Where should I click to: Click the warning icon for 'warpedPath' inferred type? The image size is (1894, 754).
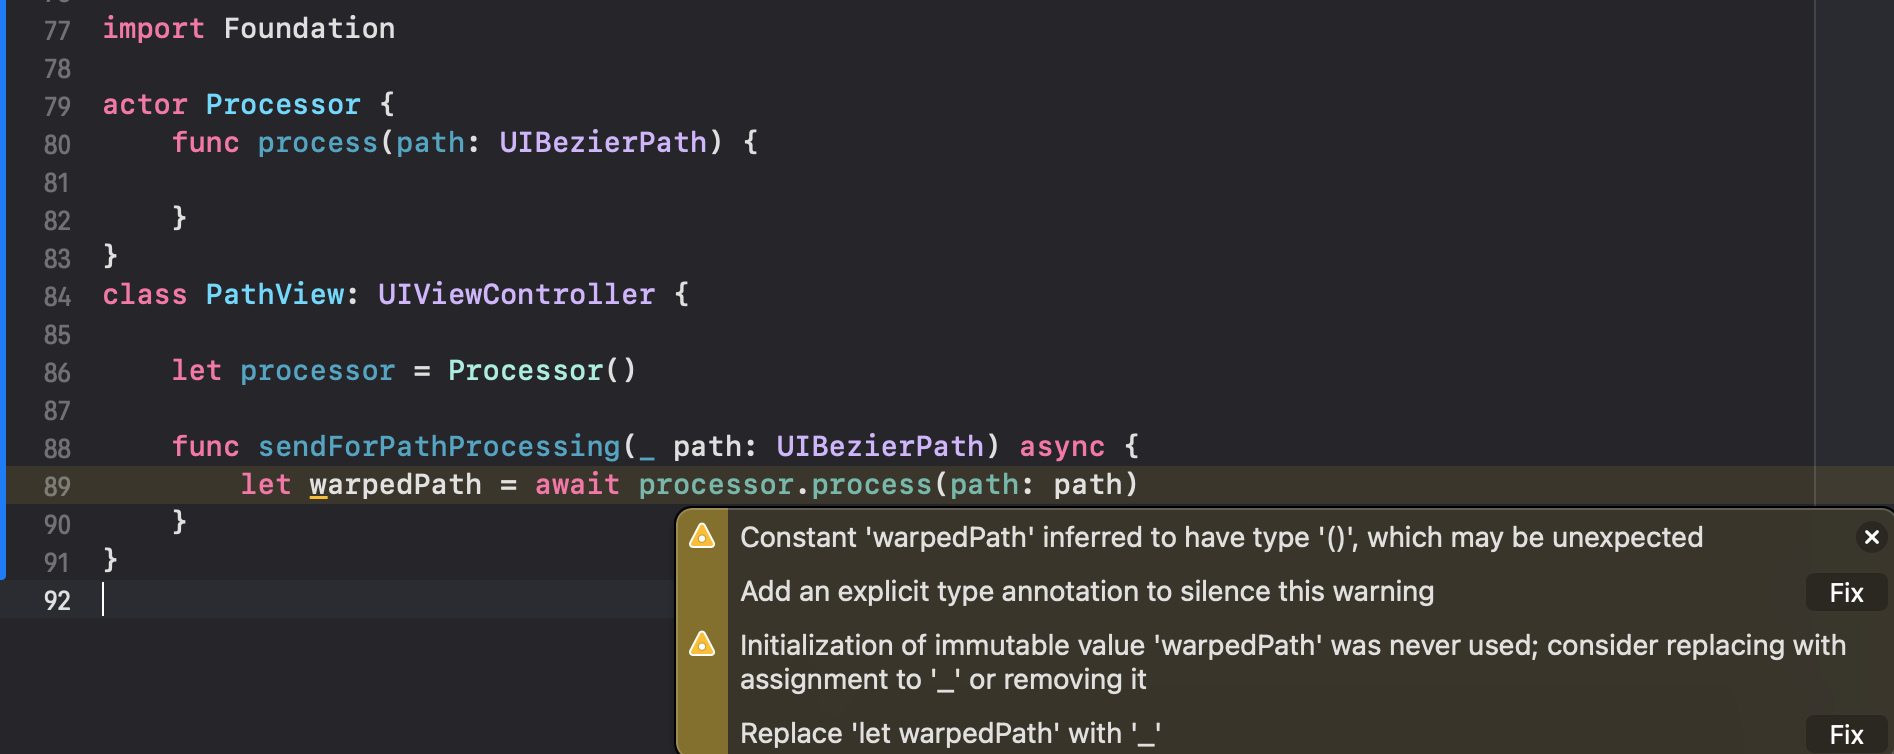coord(702,536)
